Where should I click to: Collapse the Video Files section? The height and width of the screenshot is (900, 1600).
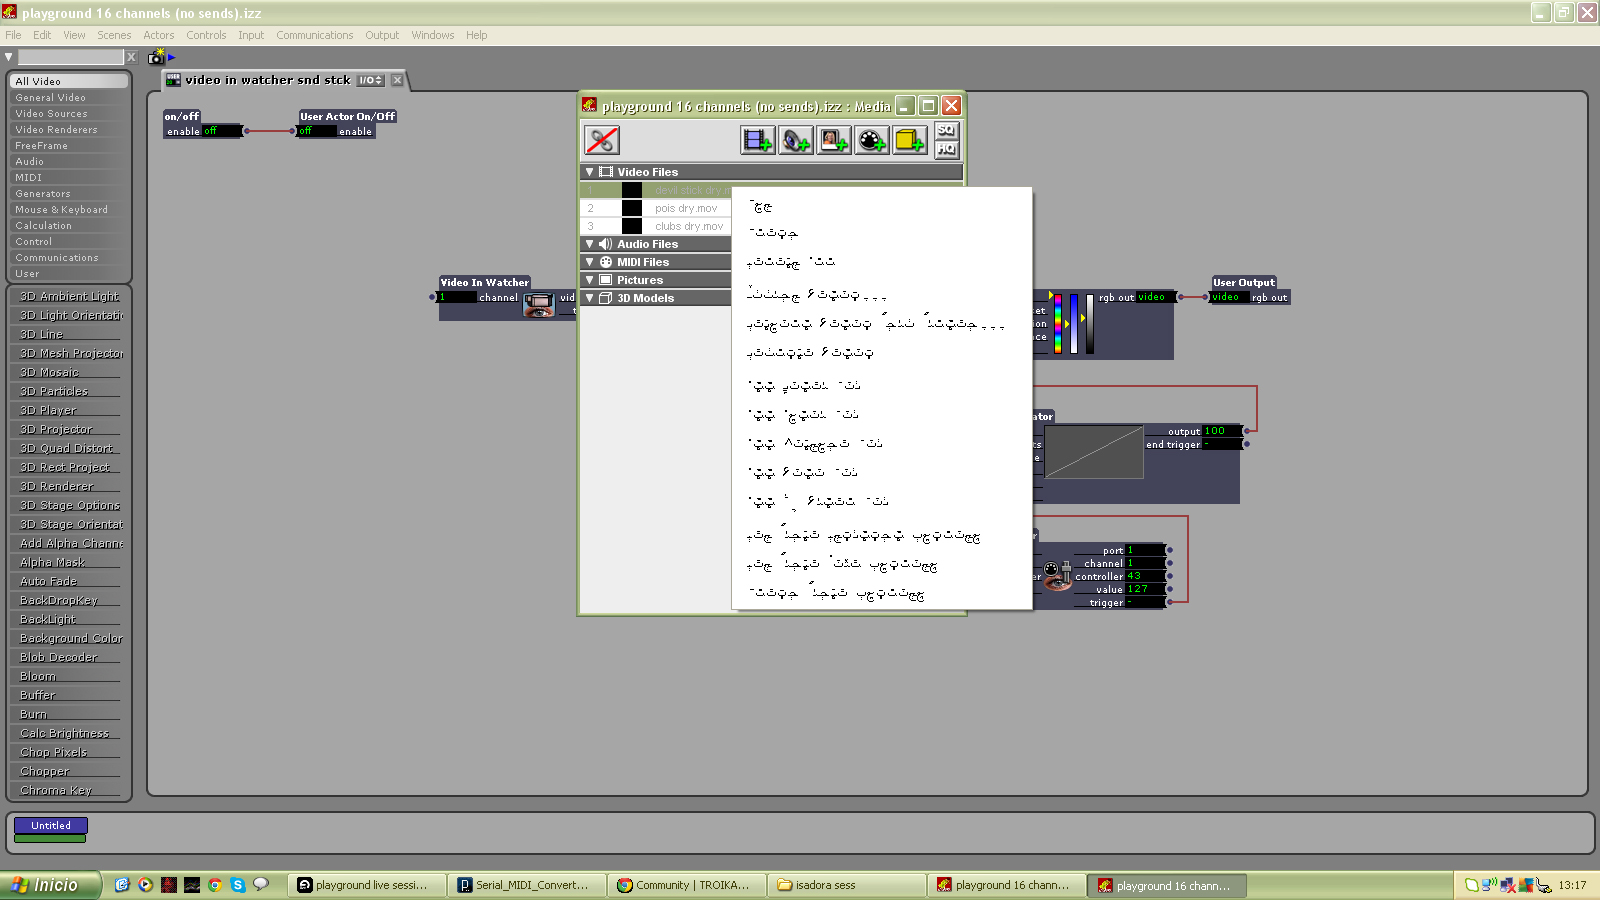[590, 172]
